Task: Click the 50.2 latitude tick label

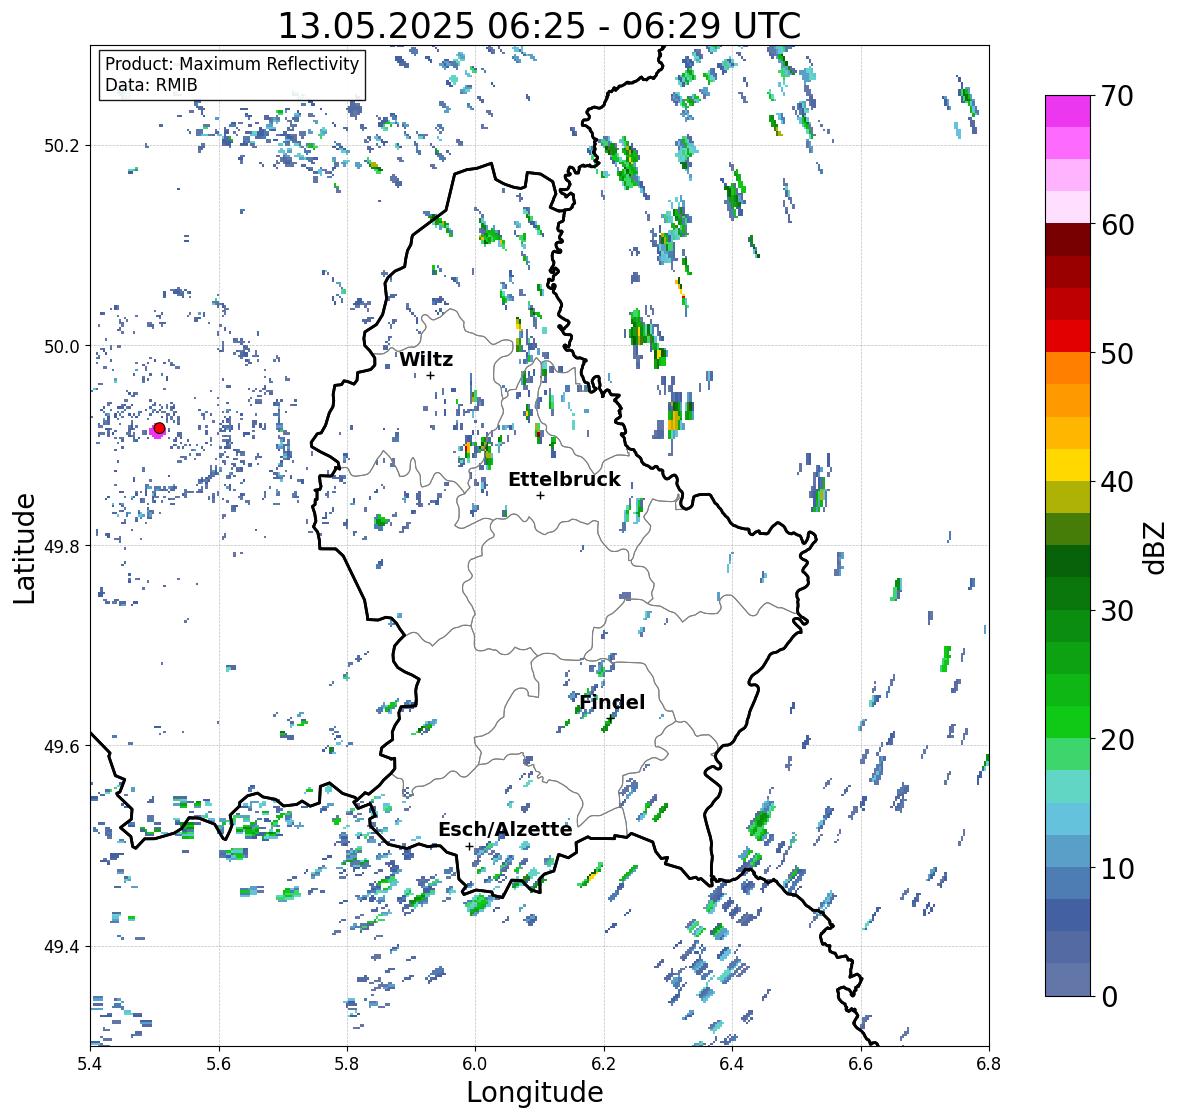Action: (x=62, y=146)
